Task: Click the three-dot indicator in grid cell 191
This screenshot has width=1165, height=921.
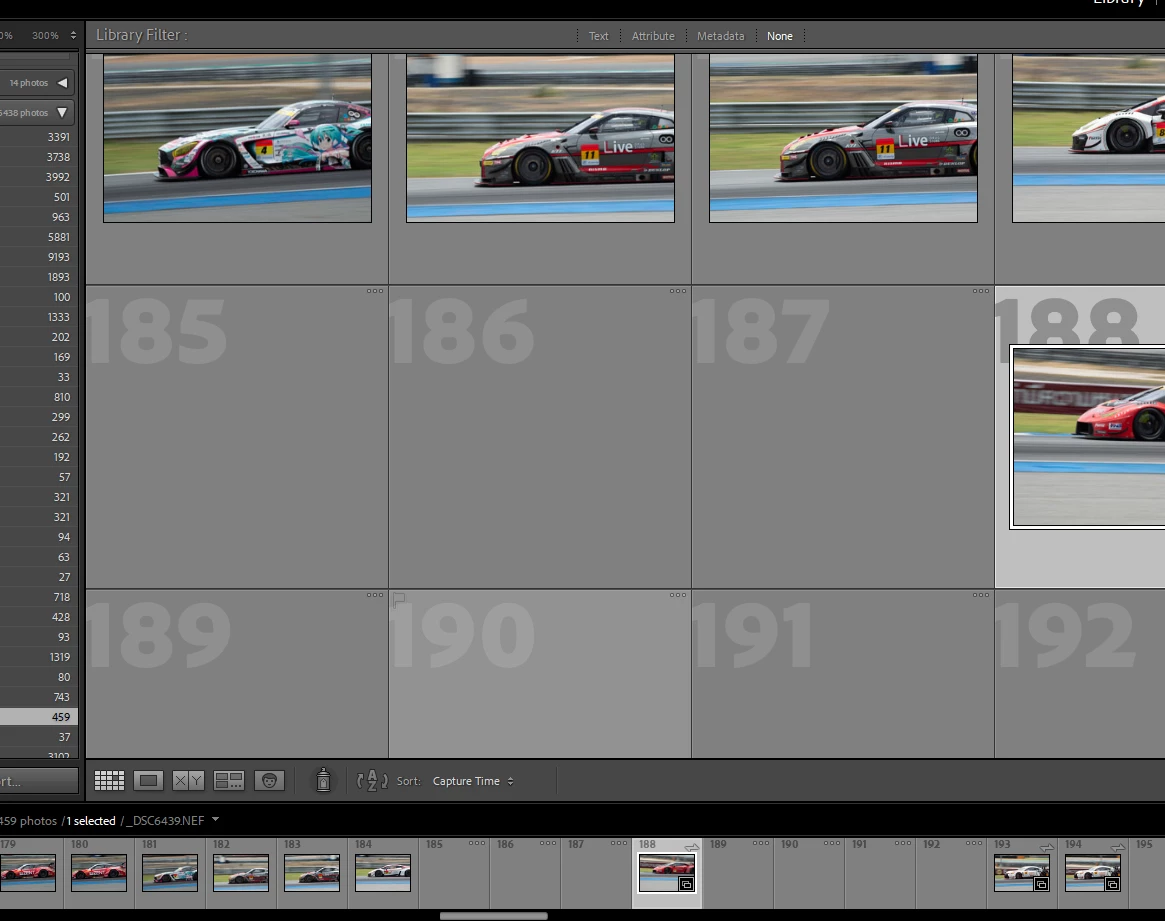Action: click(981, 595)
